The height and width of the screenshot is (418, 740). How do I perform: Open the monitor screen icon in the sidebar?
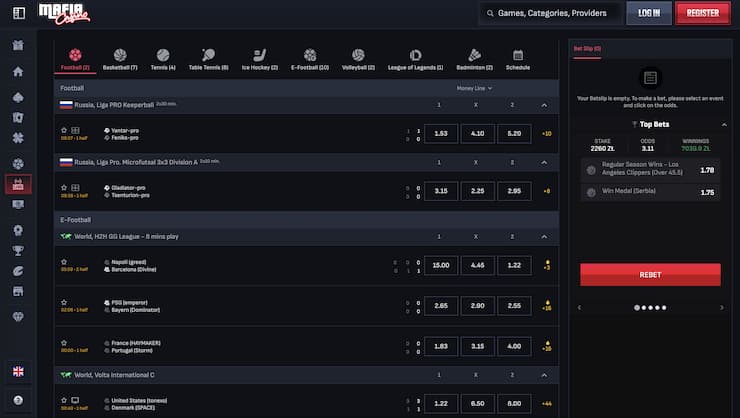(x=18, y=204)
